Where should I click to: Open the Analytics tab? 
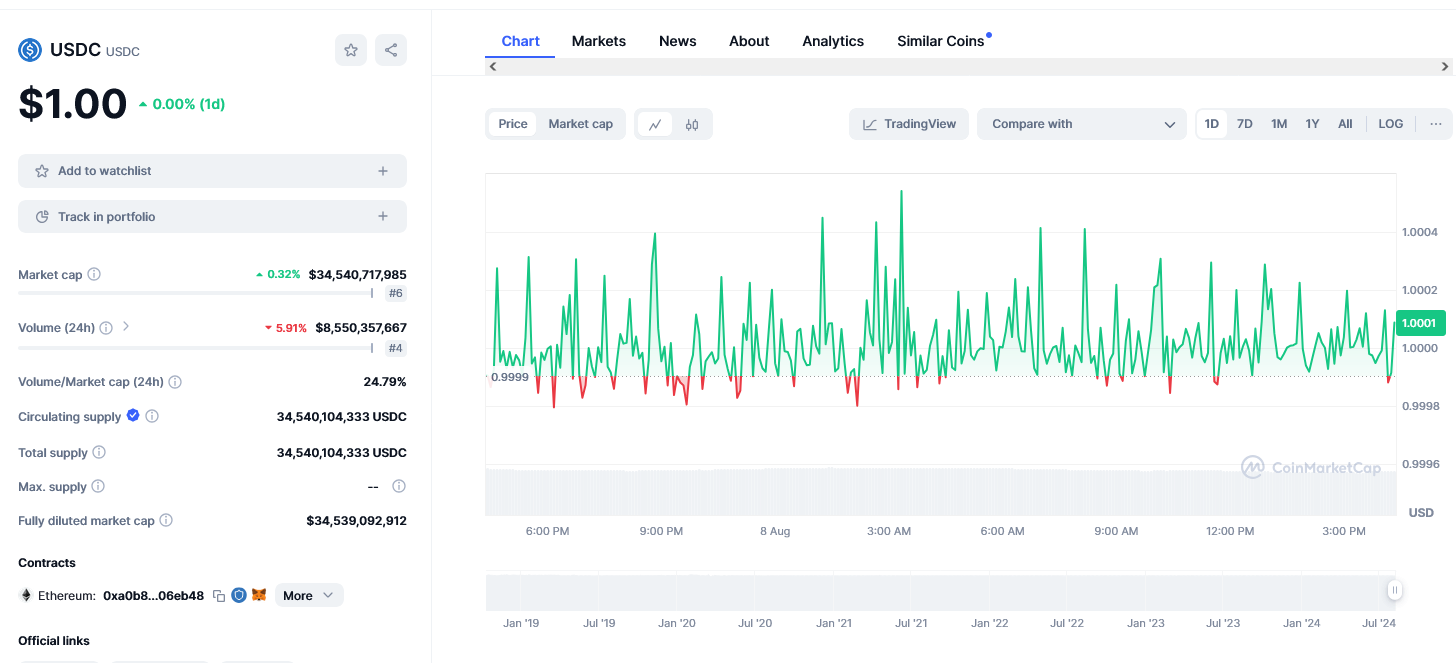coord(832,41)
